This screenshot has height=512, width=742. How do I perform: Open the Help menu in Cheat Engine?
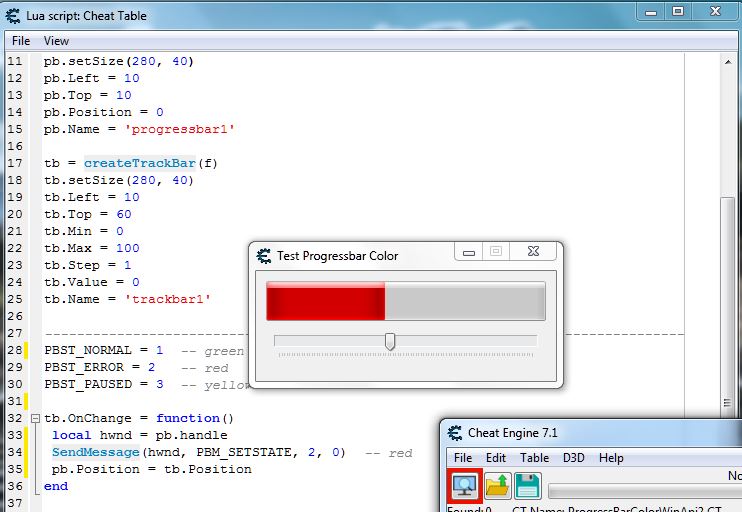tap(611, 458)
